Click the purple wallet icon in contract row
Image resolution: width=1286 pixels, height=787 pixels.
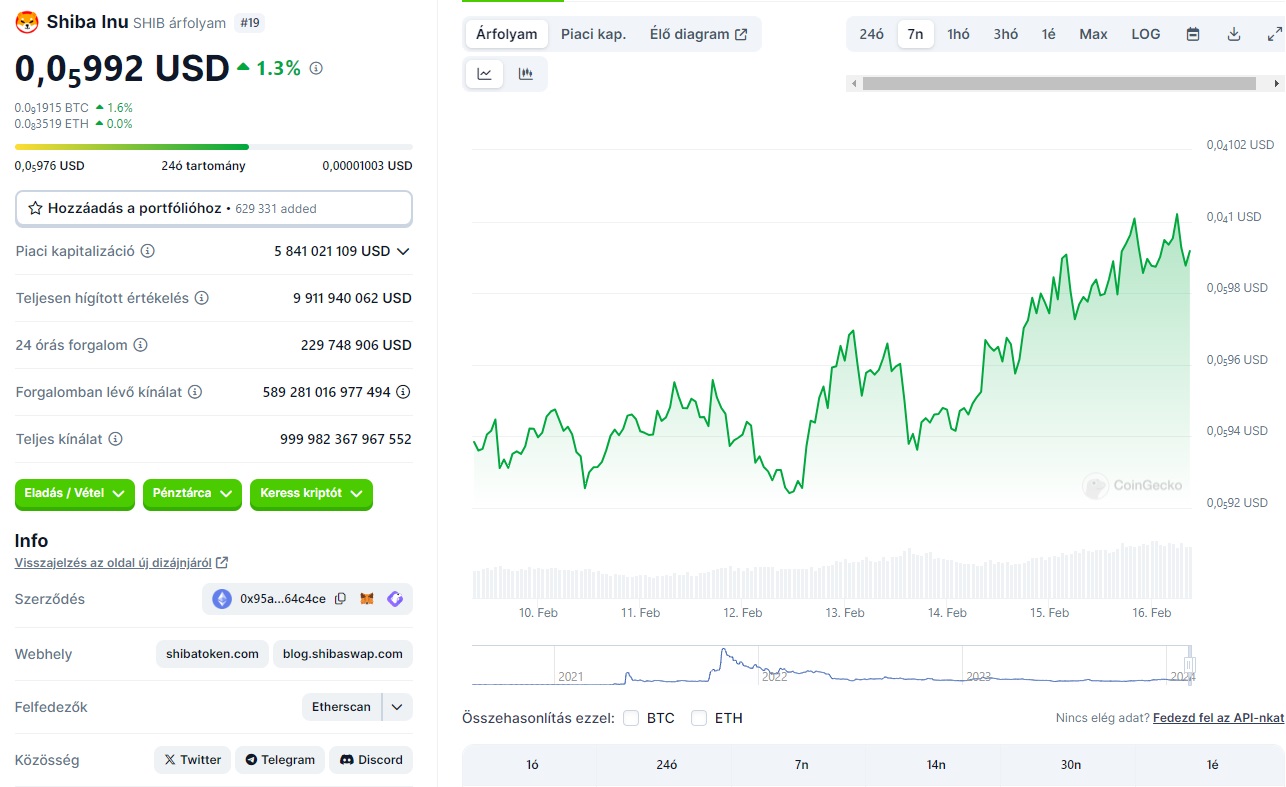coord(395,599)
